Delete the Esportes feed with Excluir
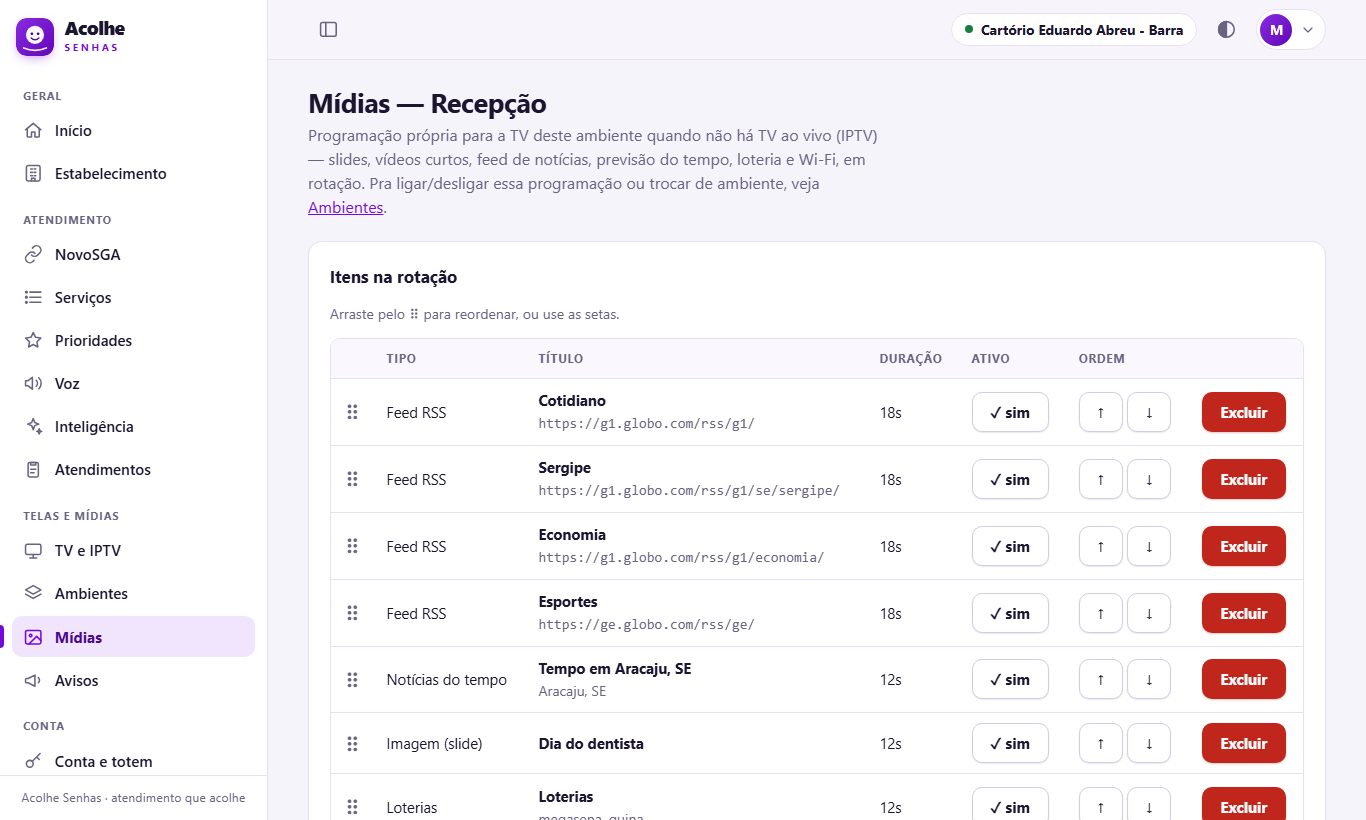Viewport: 1366px width, 820px height. point(1244,613)
